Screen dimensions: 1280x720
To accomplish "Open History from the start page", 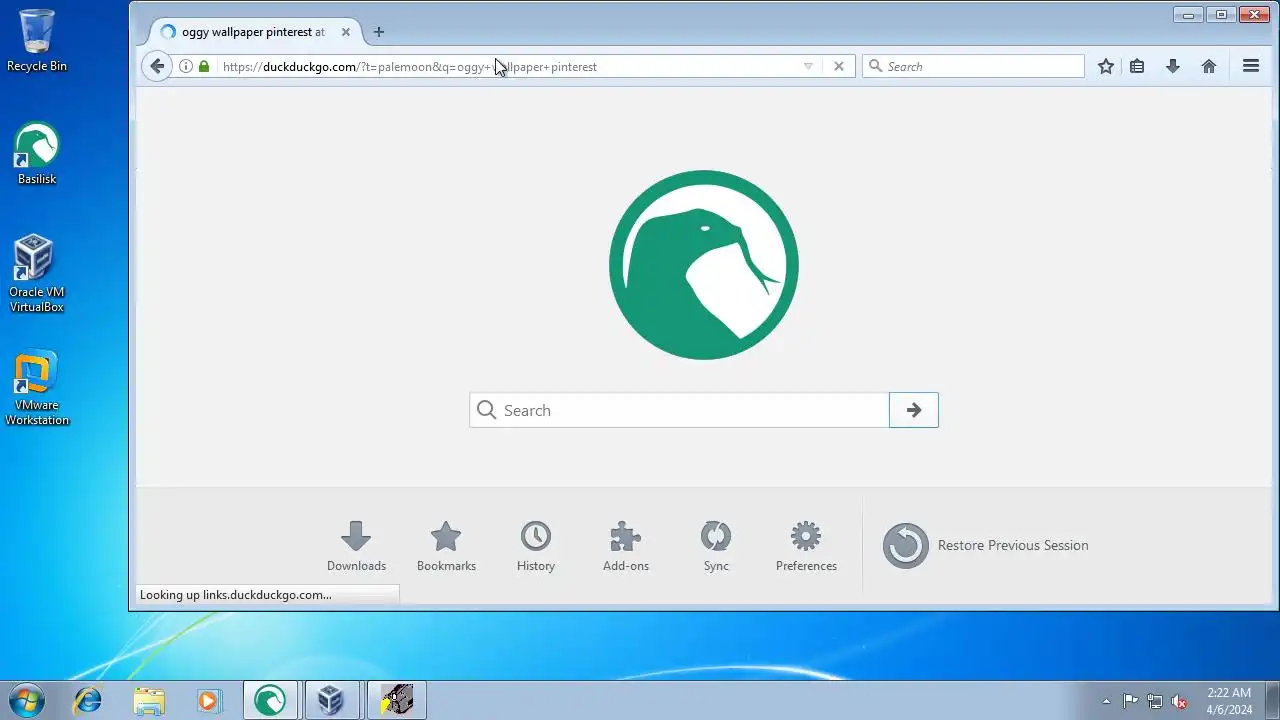I will (536, 546).
